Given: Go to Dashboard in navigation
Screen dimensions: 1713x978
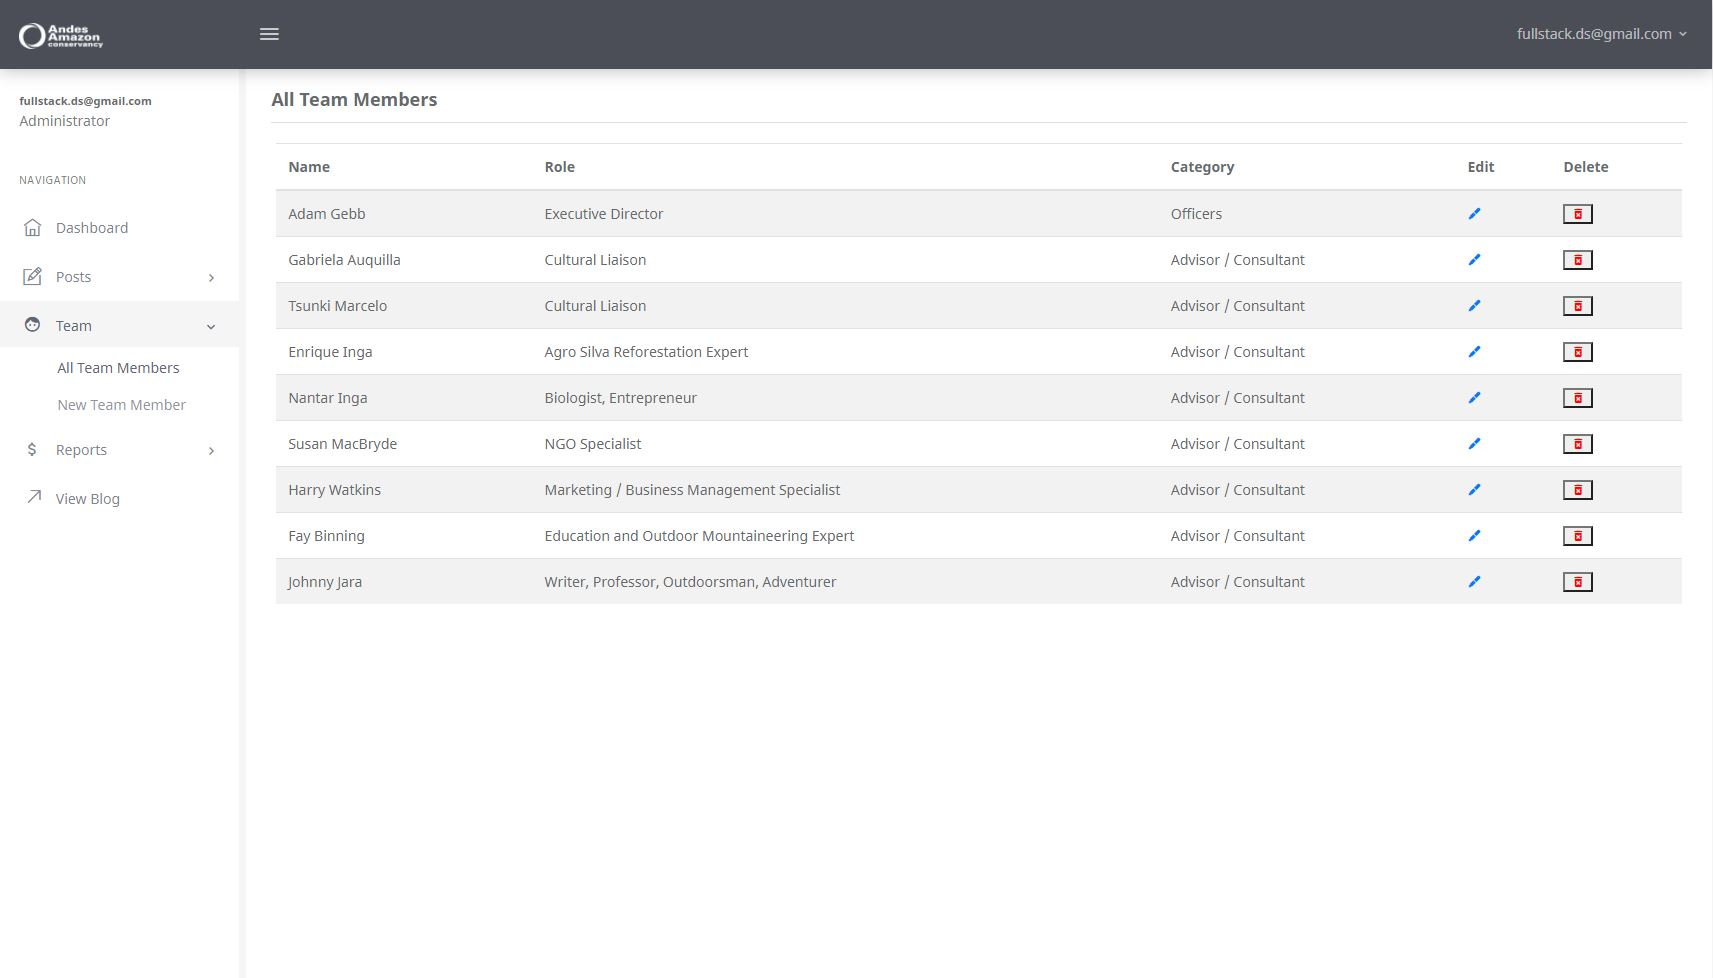Looking at the screenshot, I should point(92,228).
